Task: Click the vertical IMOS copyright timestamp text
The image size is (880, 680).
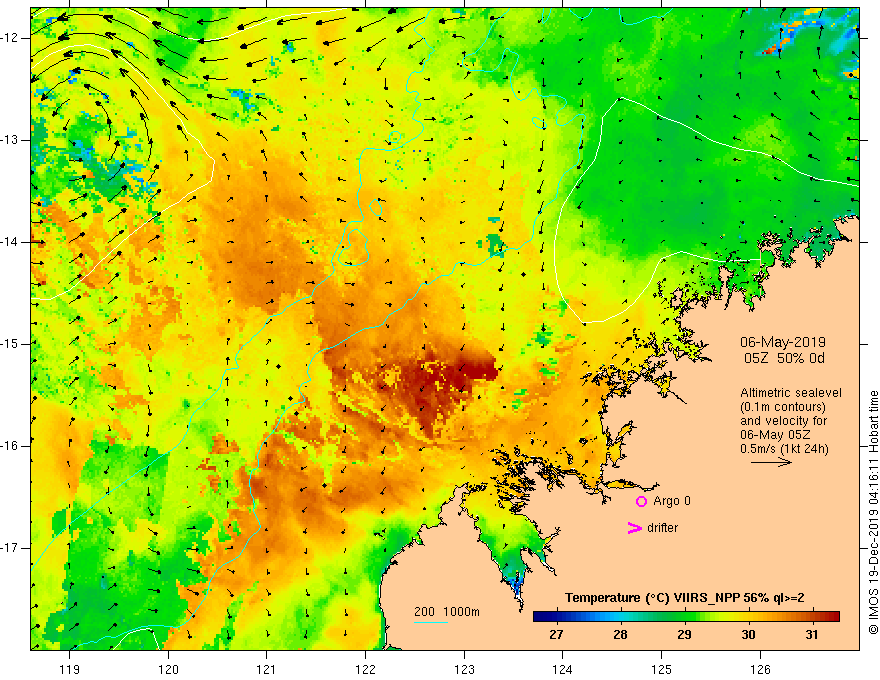Action: coord(873,513)
